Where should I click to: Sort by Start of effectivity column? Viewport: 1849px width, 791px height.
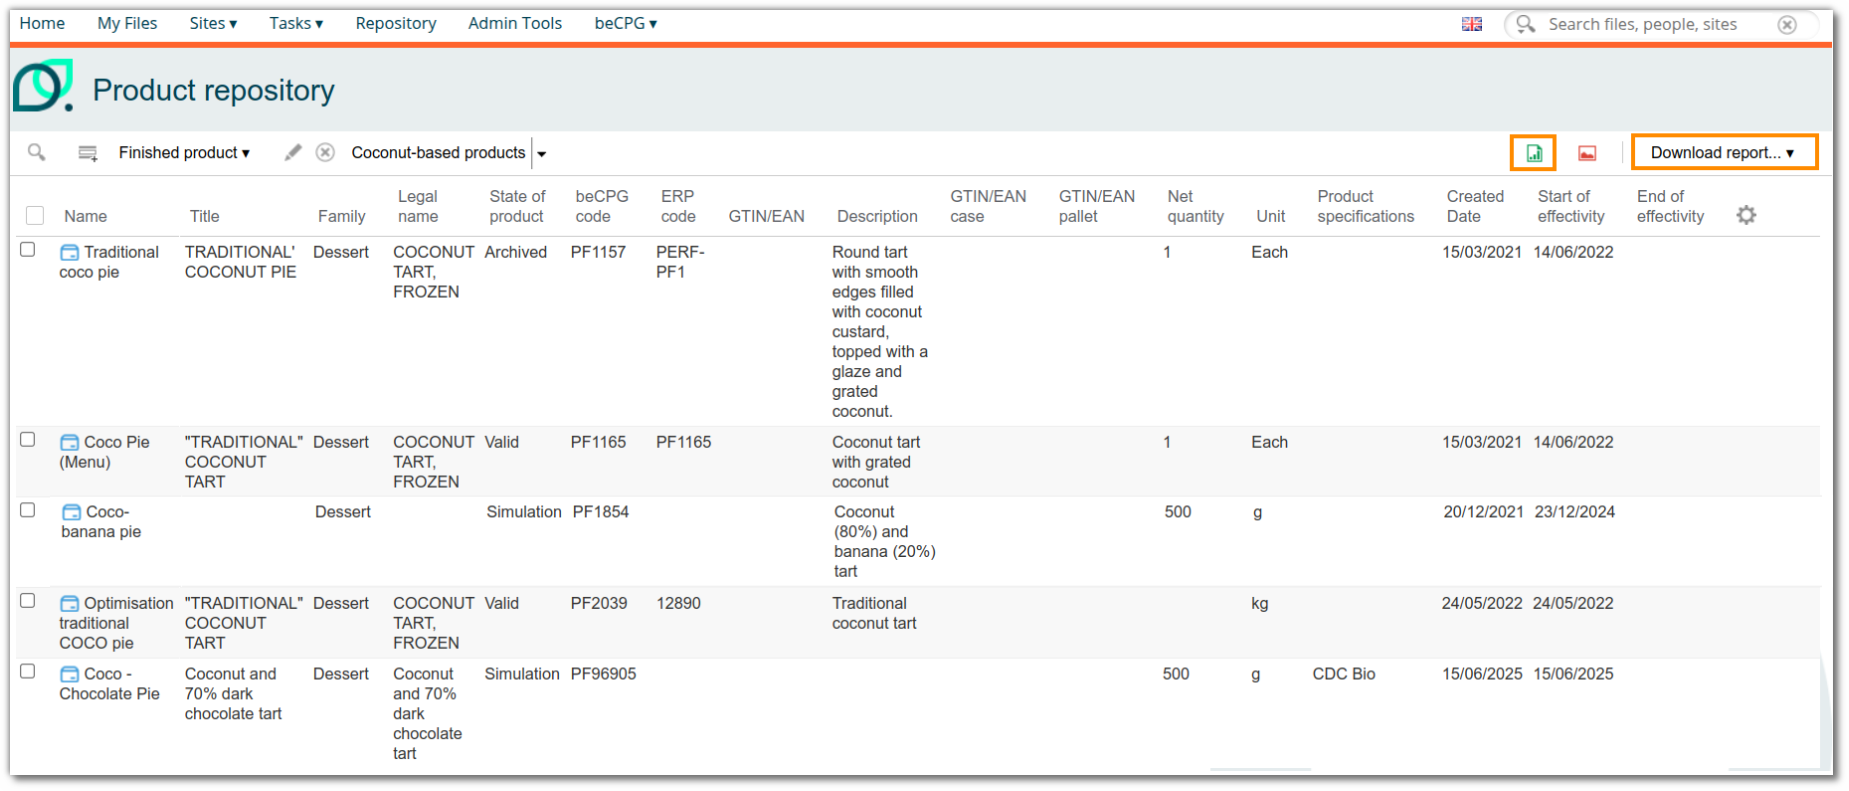pyautogui.click(x=1571, y=206)
